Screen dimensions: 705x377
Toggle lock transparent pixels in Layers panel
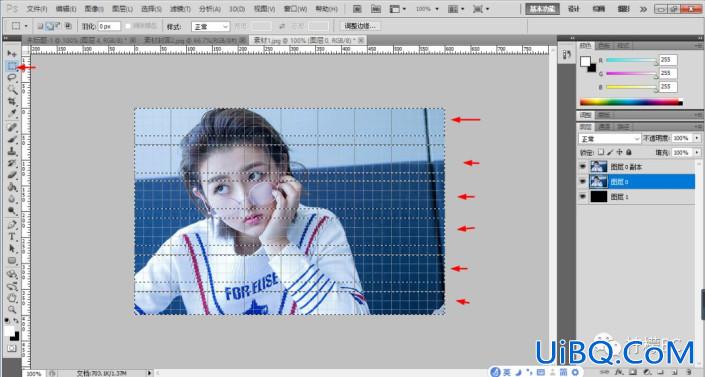coord(601,153)
